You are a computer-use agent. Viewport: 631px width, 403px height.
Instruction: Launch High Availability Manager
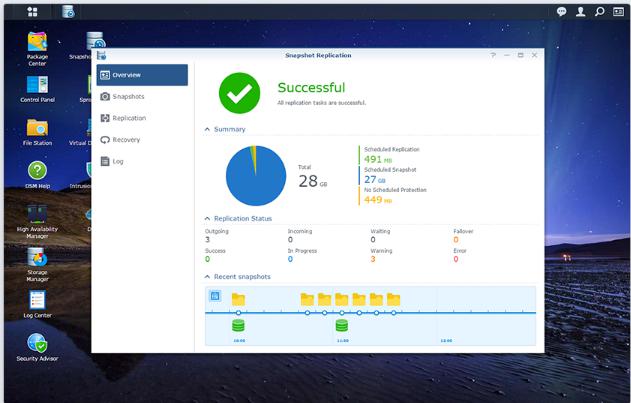click(x=37, y=214)
